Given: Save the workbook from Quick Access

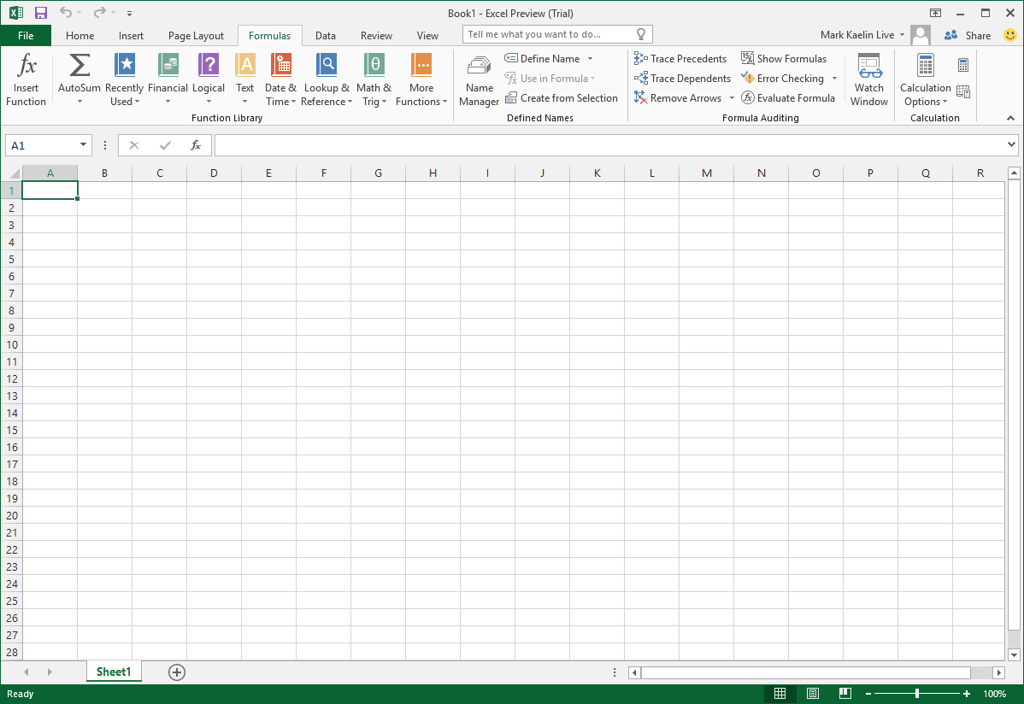Looking at the screenshot, I should click(40, 12).
